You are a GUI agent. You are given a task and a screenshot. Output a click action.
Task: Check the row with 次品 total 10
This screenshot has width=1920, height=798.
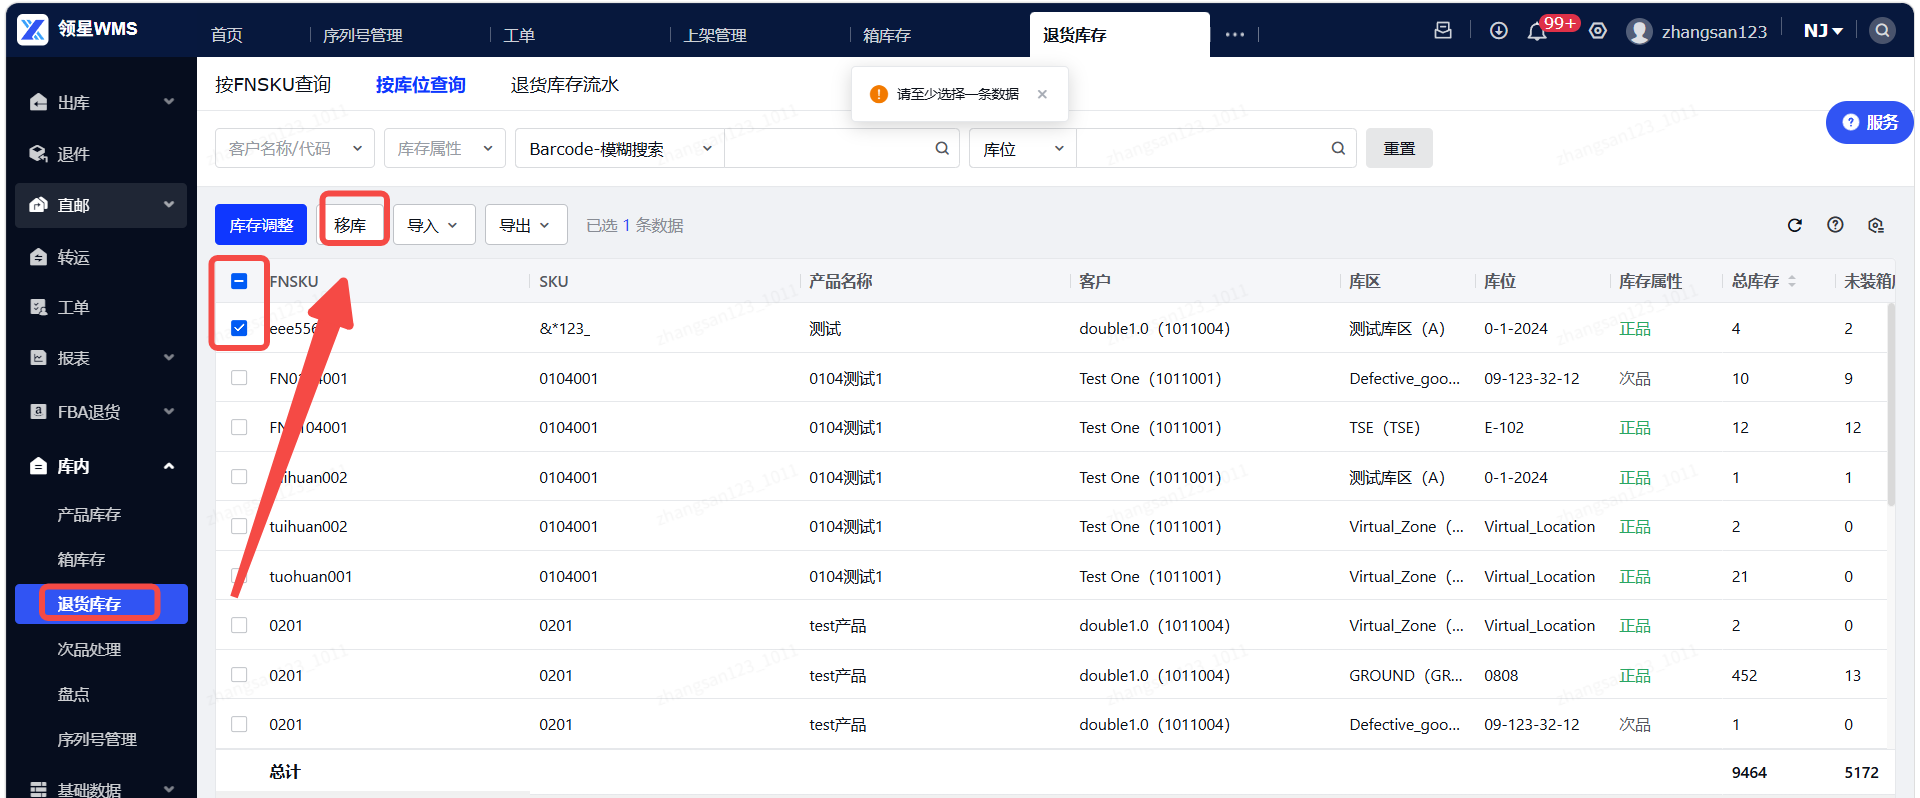(x=239, y=378)
